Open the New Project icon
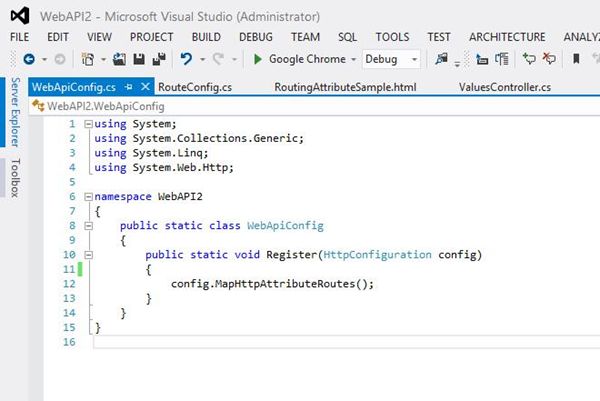Screen dimensions: 600x401 [x=88, y=59]
